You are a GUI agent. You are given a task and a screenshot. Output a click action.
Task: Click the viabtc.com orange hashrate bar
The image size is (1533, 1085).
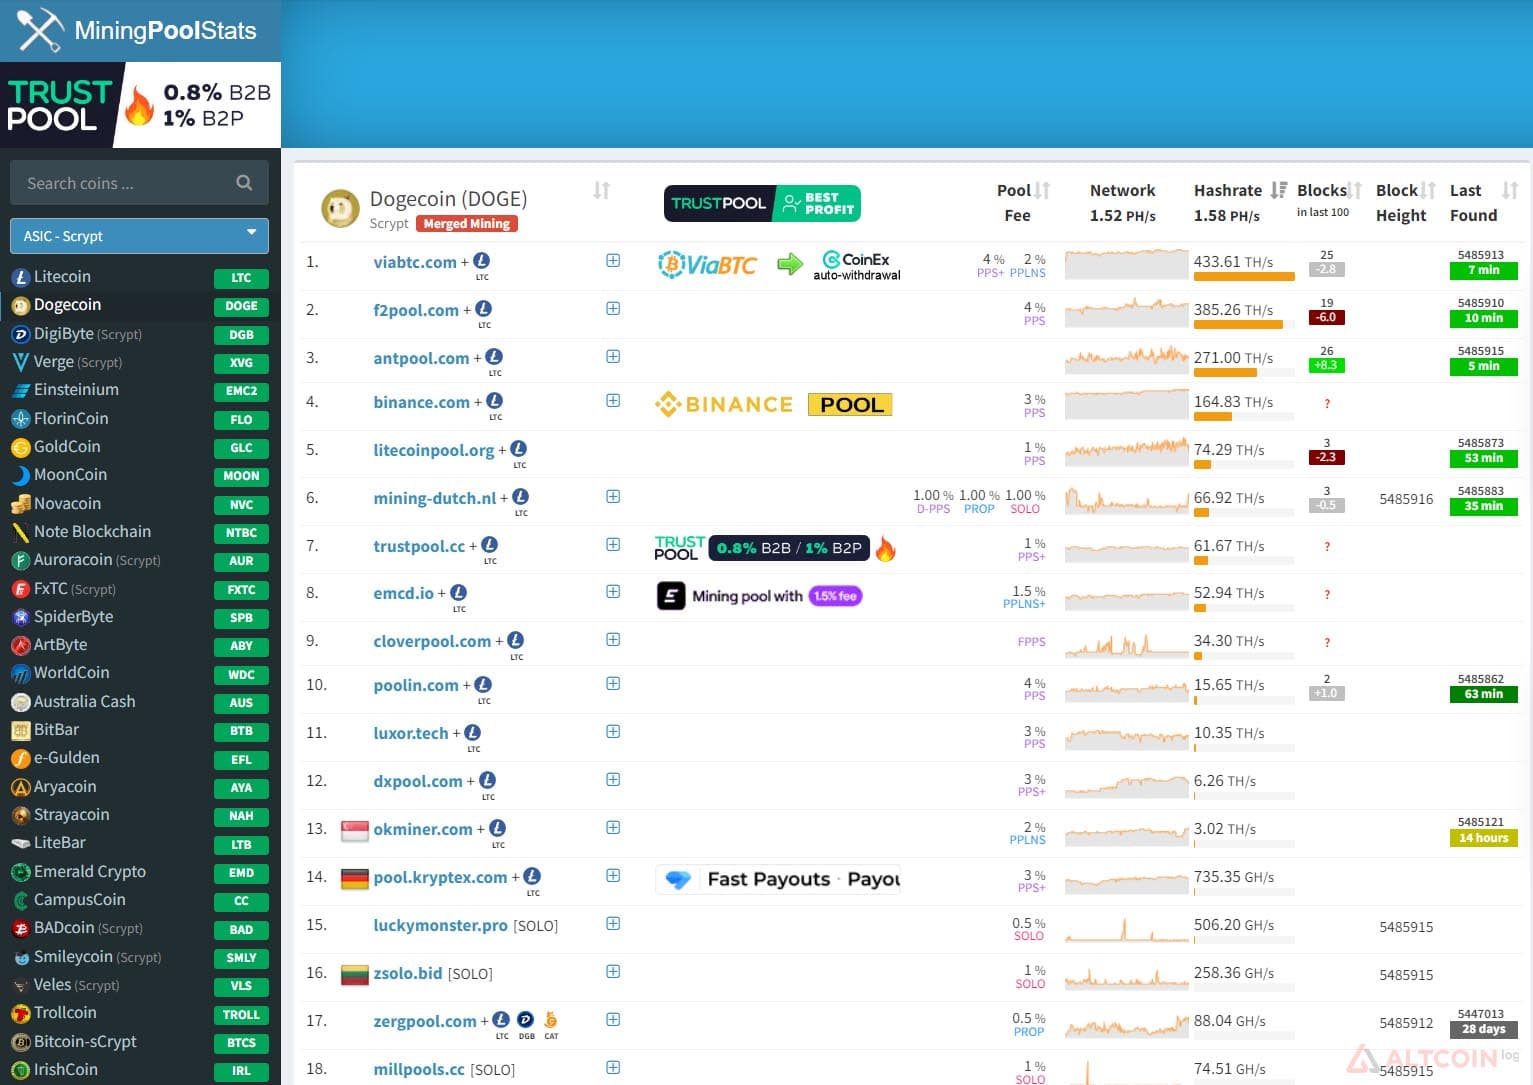(1244, 277)
